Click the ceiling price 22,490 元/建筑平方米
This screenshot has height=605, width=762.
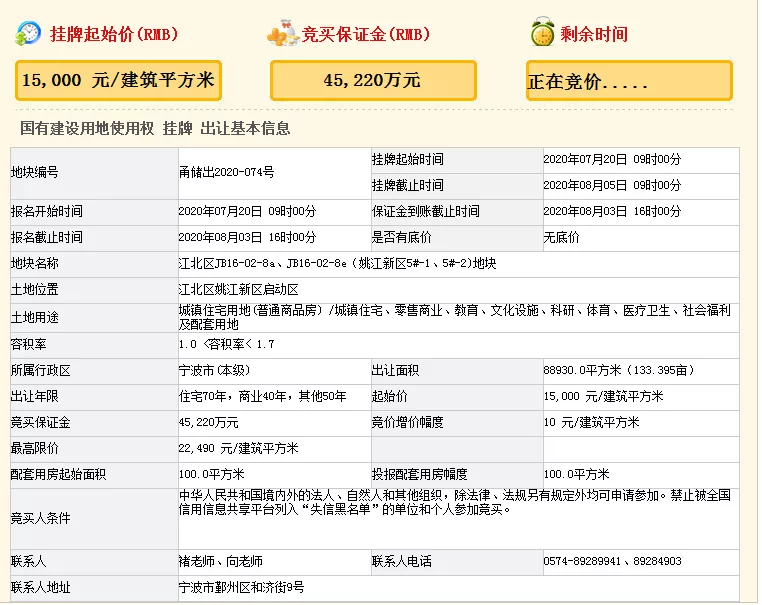(x=239, y=449)
